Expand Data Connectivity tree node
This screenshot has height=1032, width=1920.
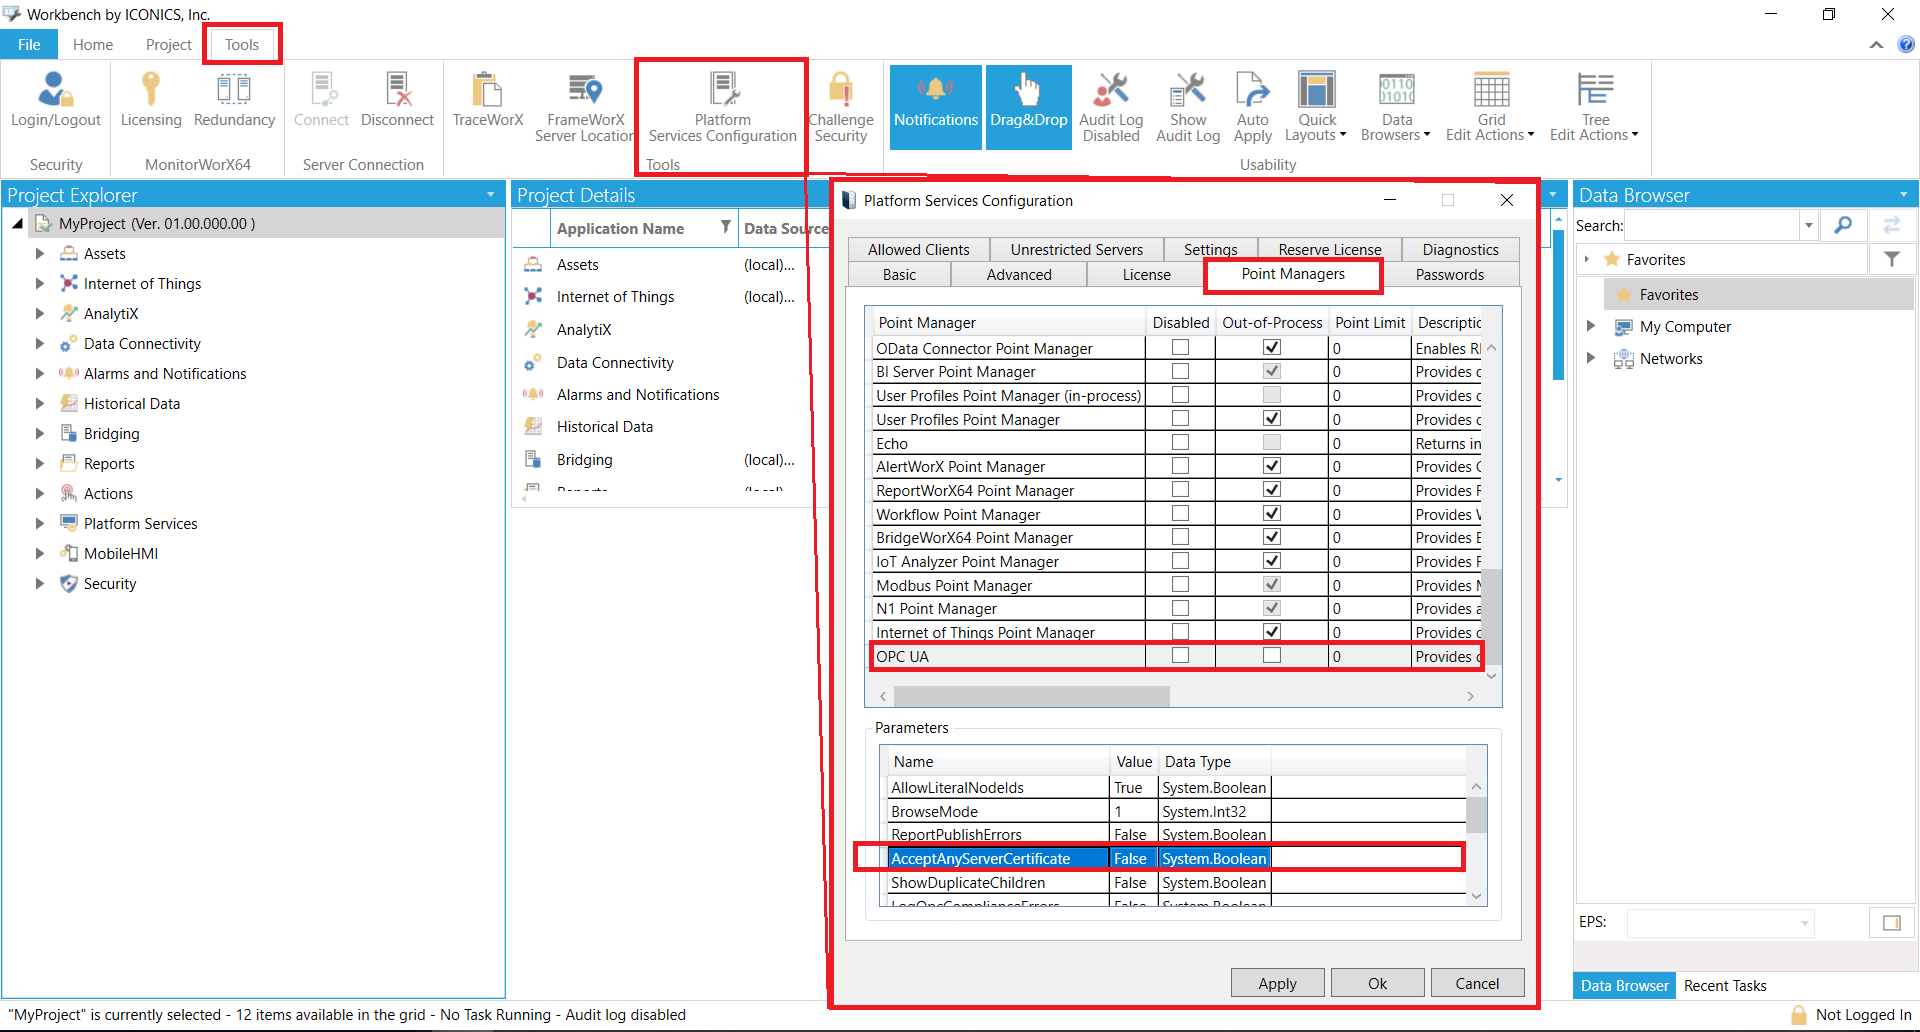click(x=40, y=344)
